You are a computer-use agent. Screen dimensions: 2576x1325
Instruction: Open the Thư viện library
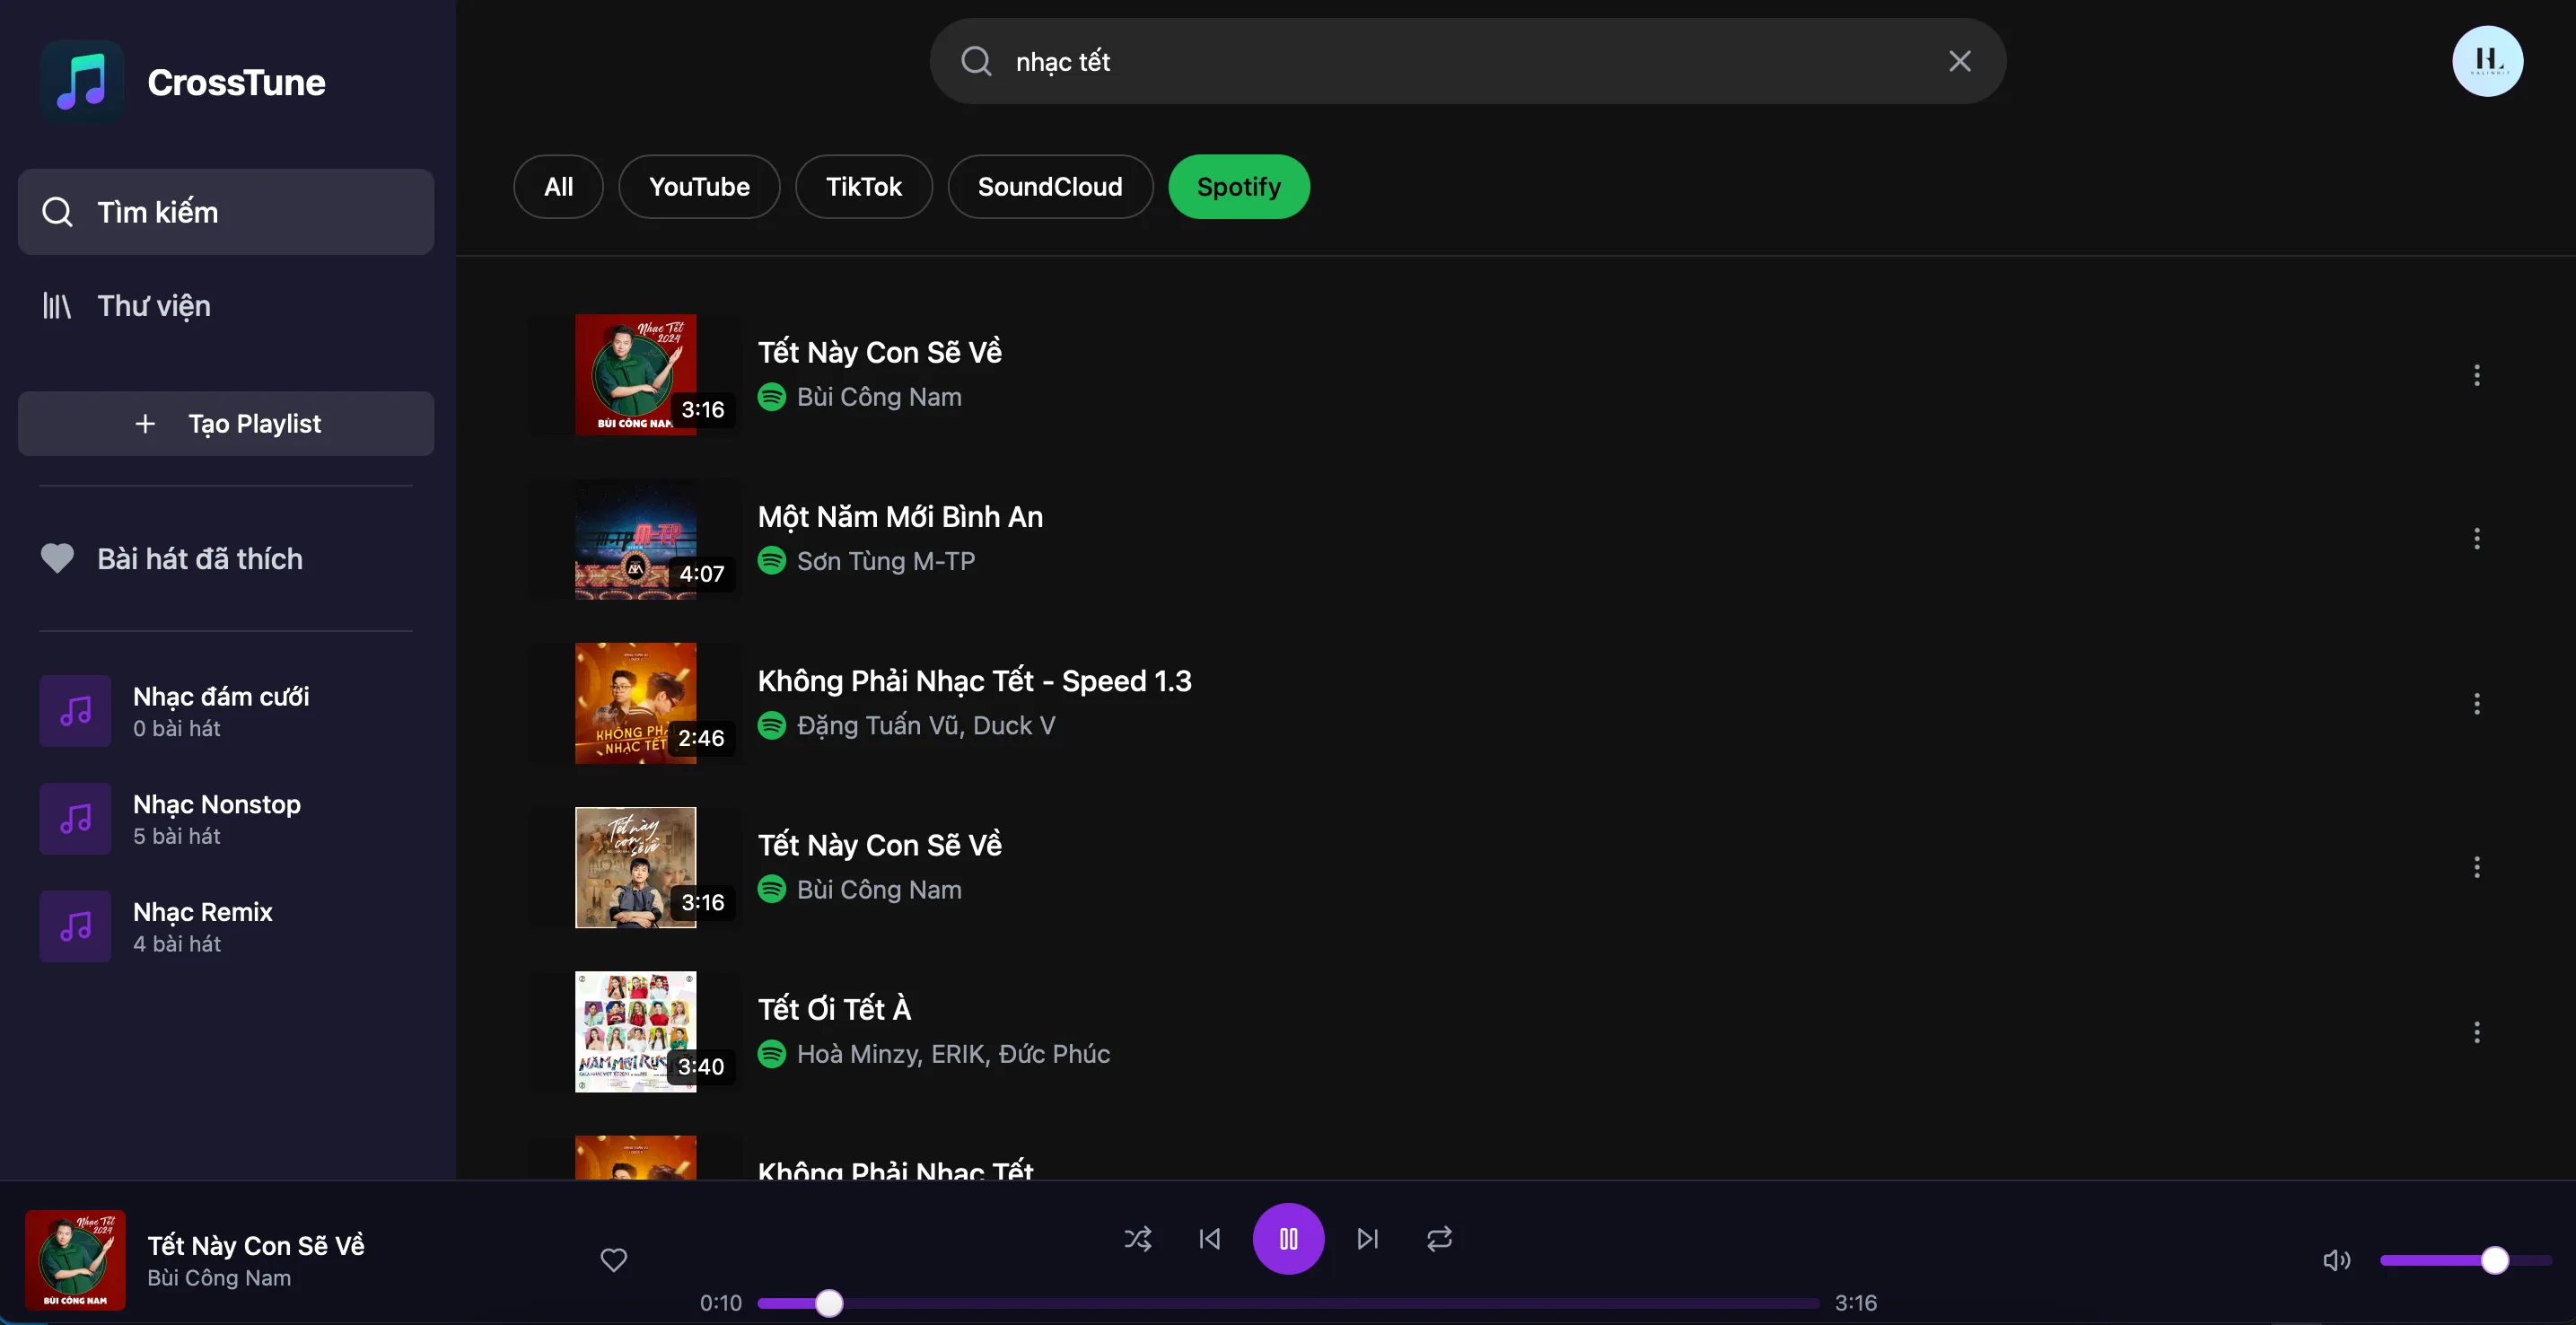click(153, 306)
